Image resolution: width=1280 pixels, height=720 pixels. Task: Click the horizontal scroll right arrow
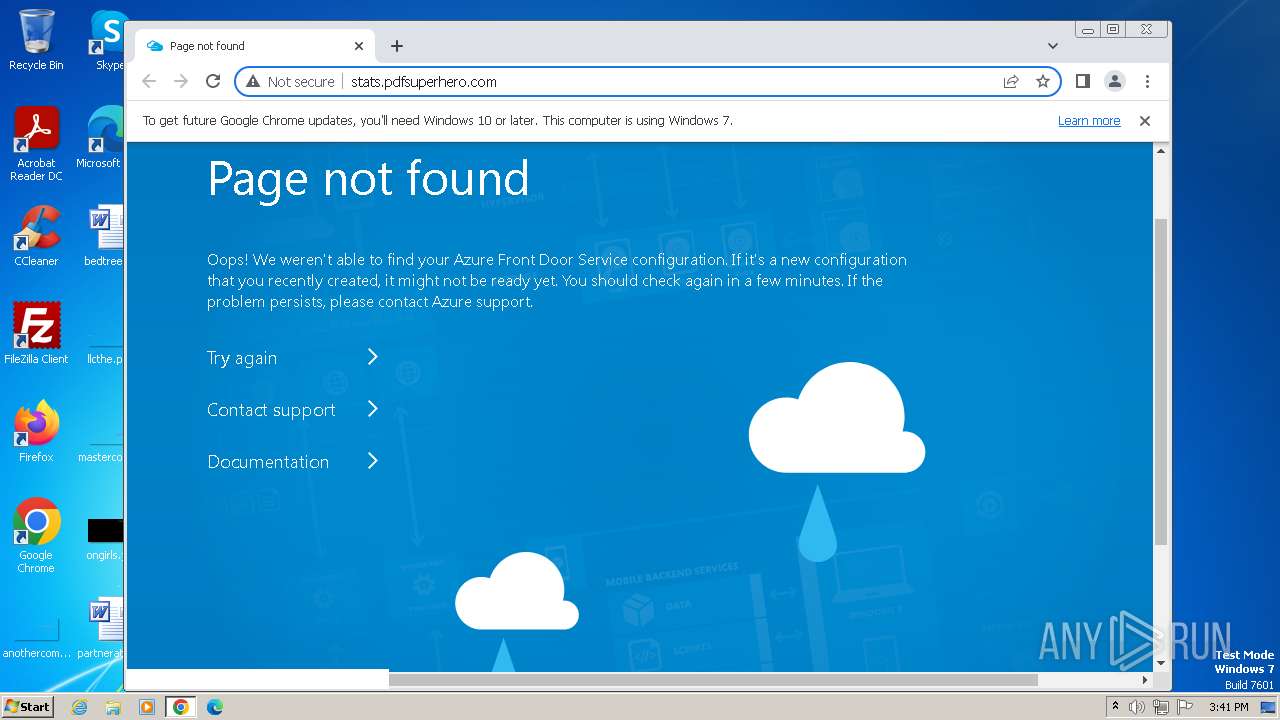click(x=1145, y=680)
